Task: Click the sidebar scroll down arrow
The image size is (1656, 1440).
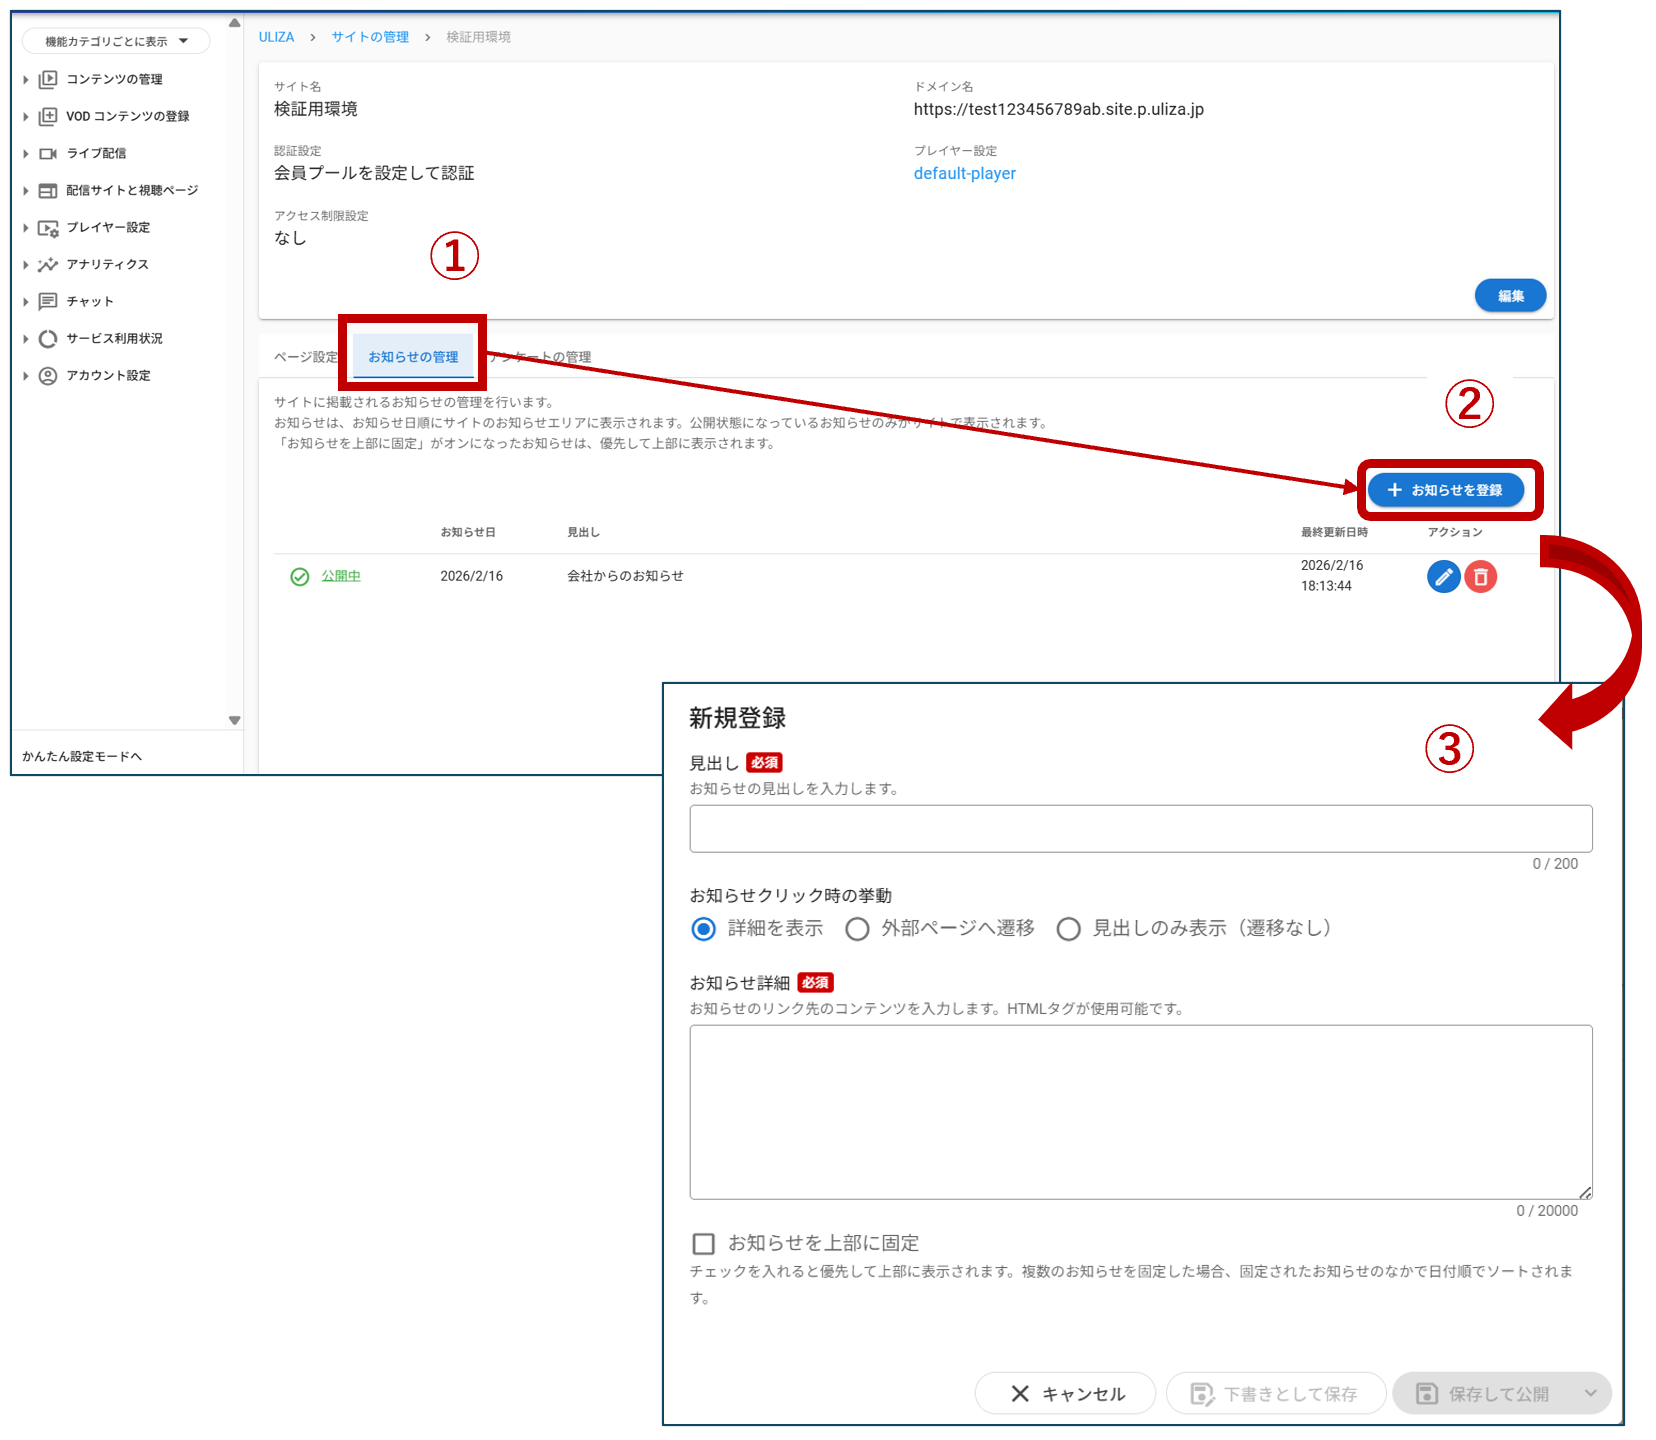Action: click(234, 720)
